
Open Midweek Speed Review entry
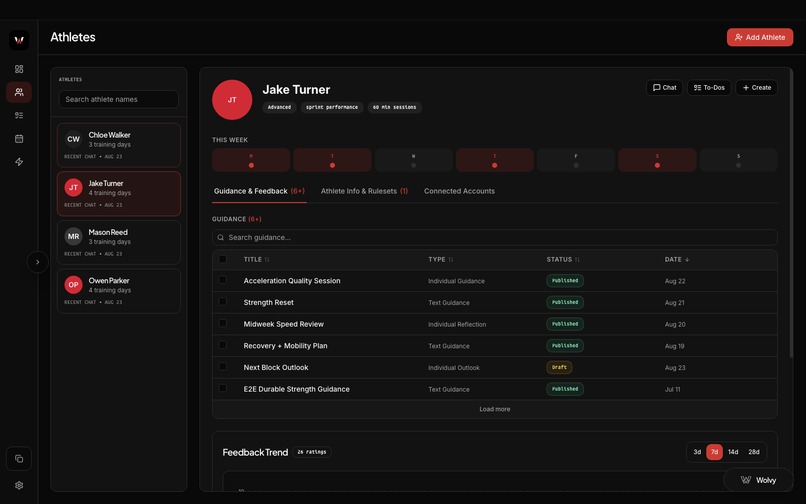pyautogui.click(x=283, y=324)
